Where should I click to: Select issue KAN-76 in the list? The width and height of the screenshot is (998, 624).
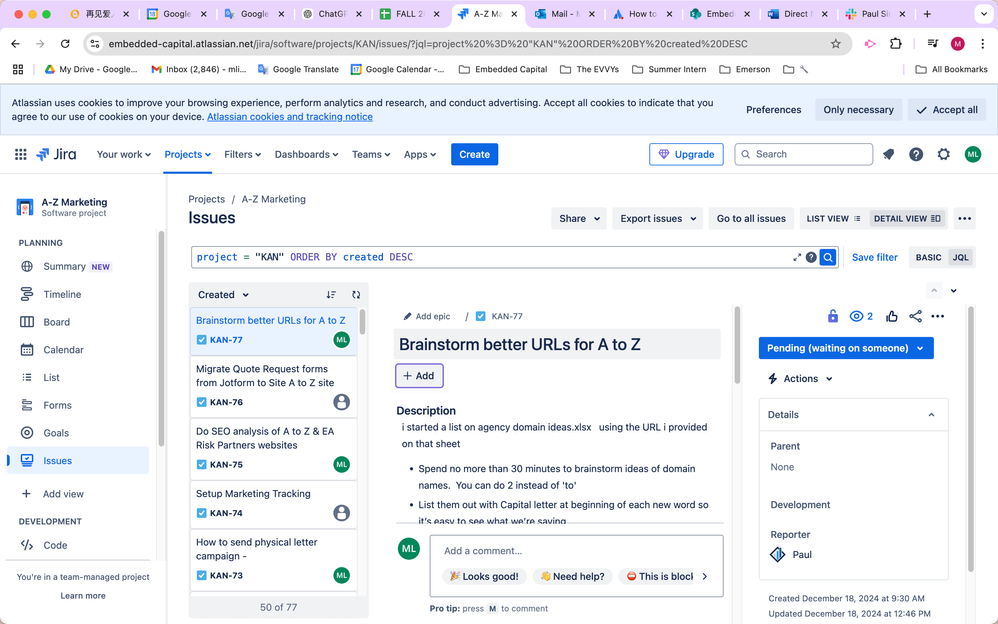click(x=273, y=385)
